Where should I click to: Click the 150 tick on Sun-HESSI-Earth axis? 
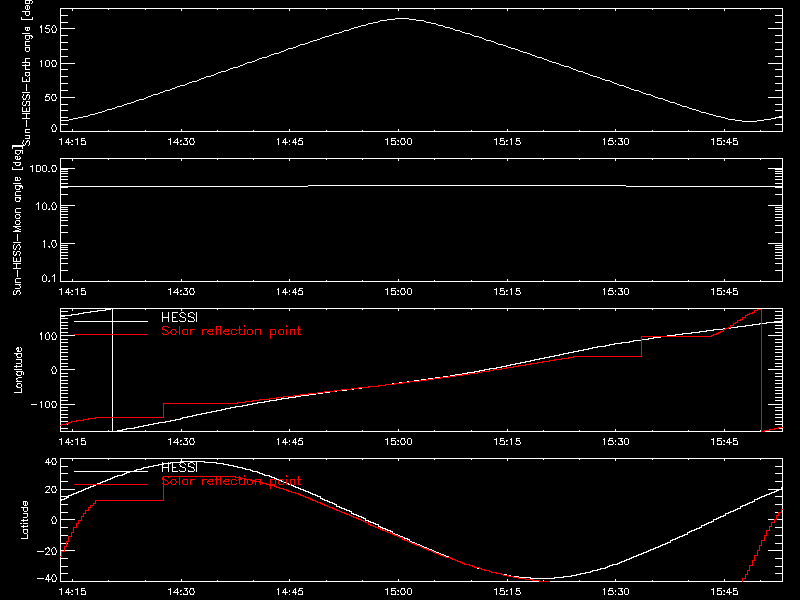(48, 30)
